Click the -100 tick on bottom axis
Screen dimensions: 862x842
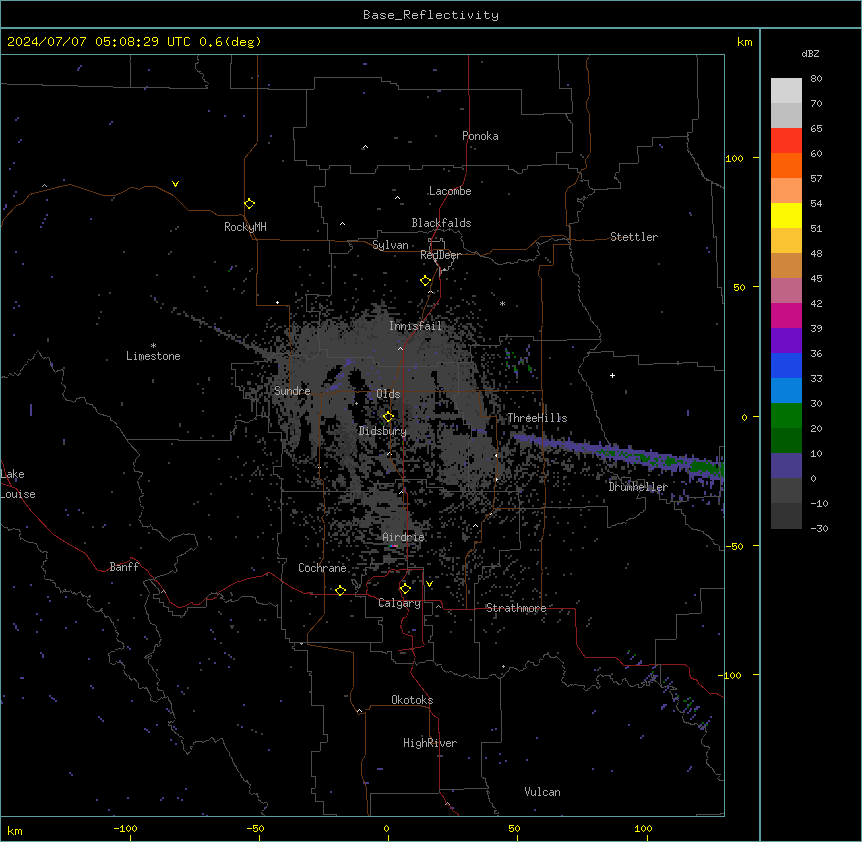click(125, 828)
